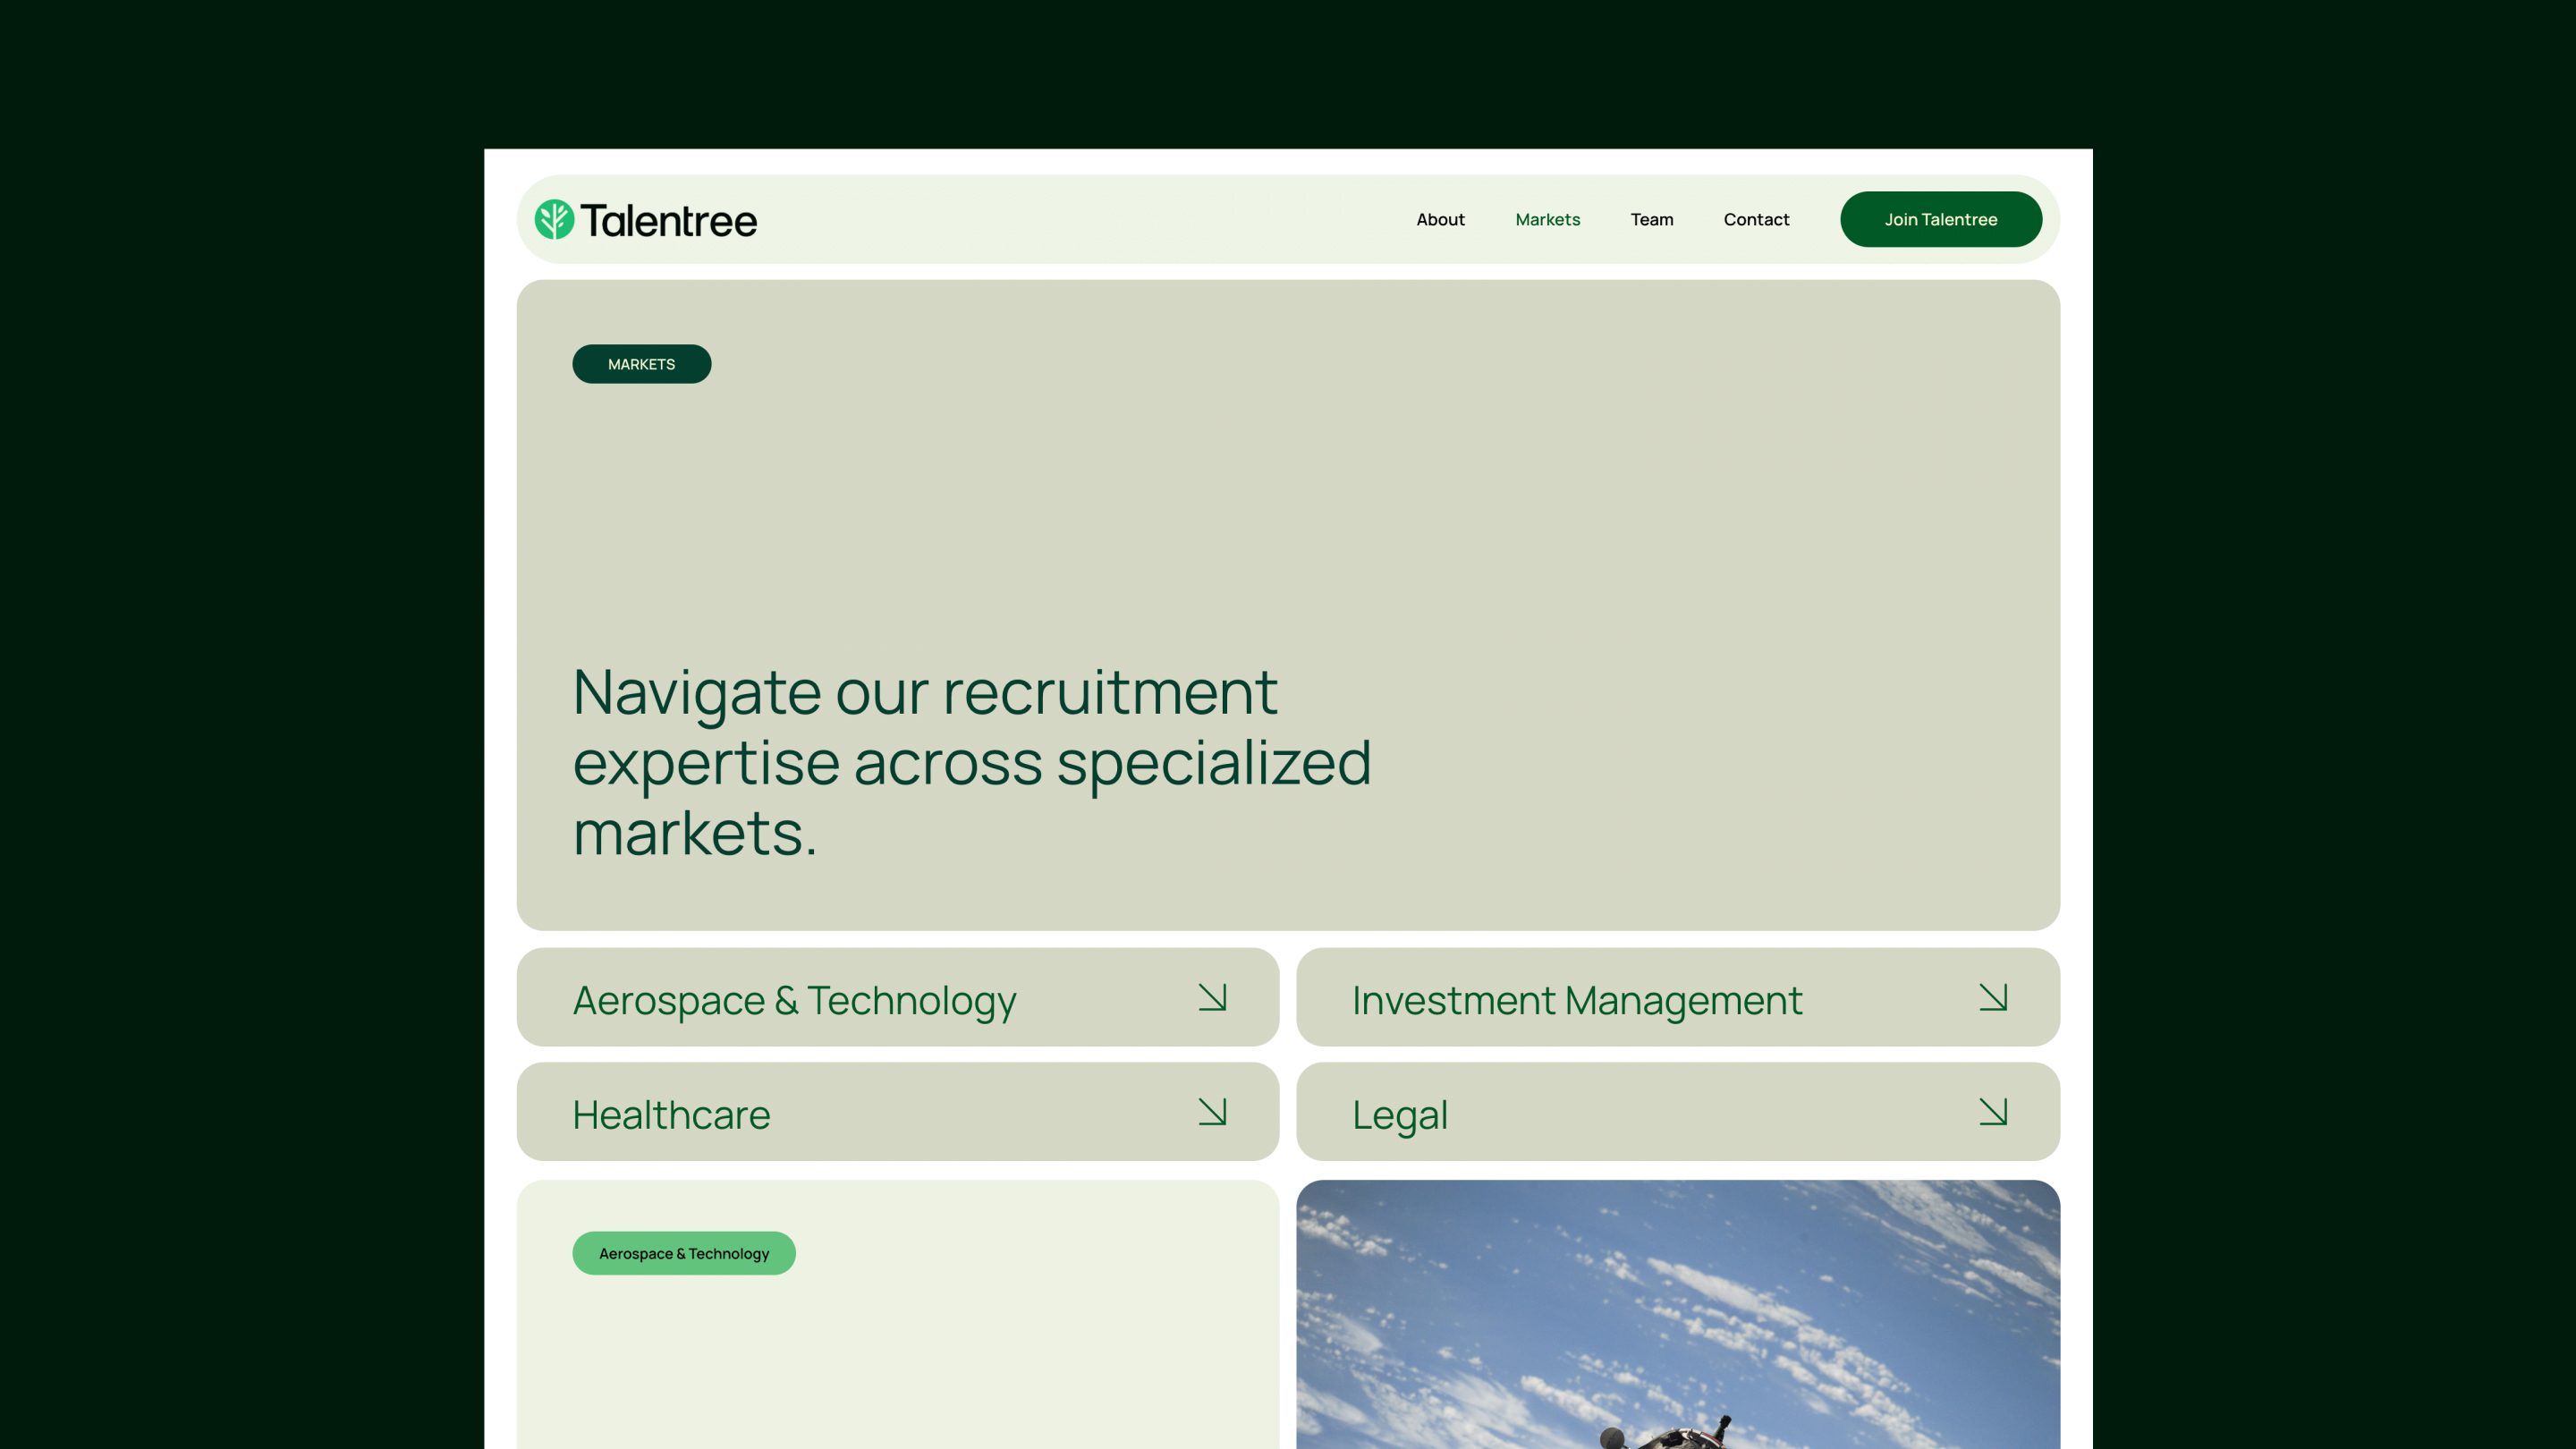Click the Talentree wordmark text
The width and height of the screenshot is (2576, 1449).
[668, 221]
